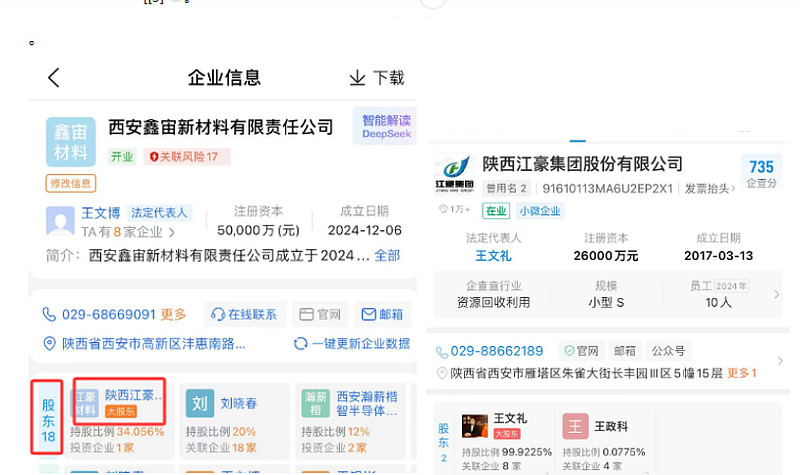Select the 员工 2024年 label

[718, 286]
